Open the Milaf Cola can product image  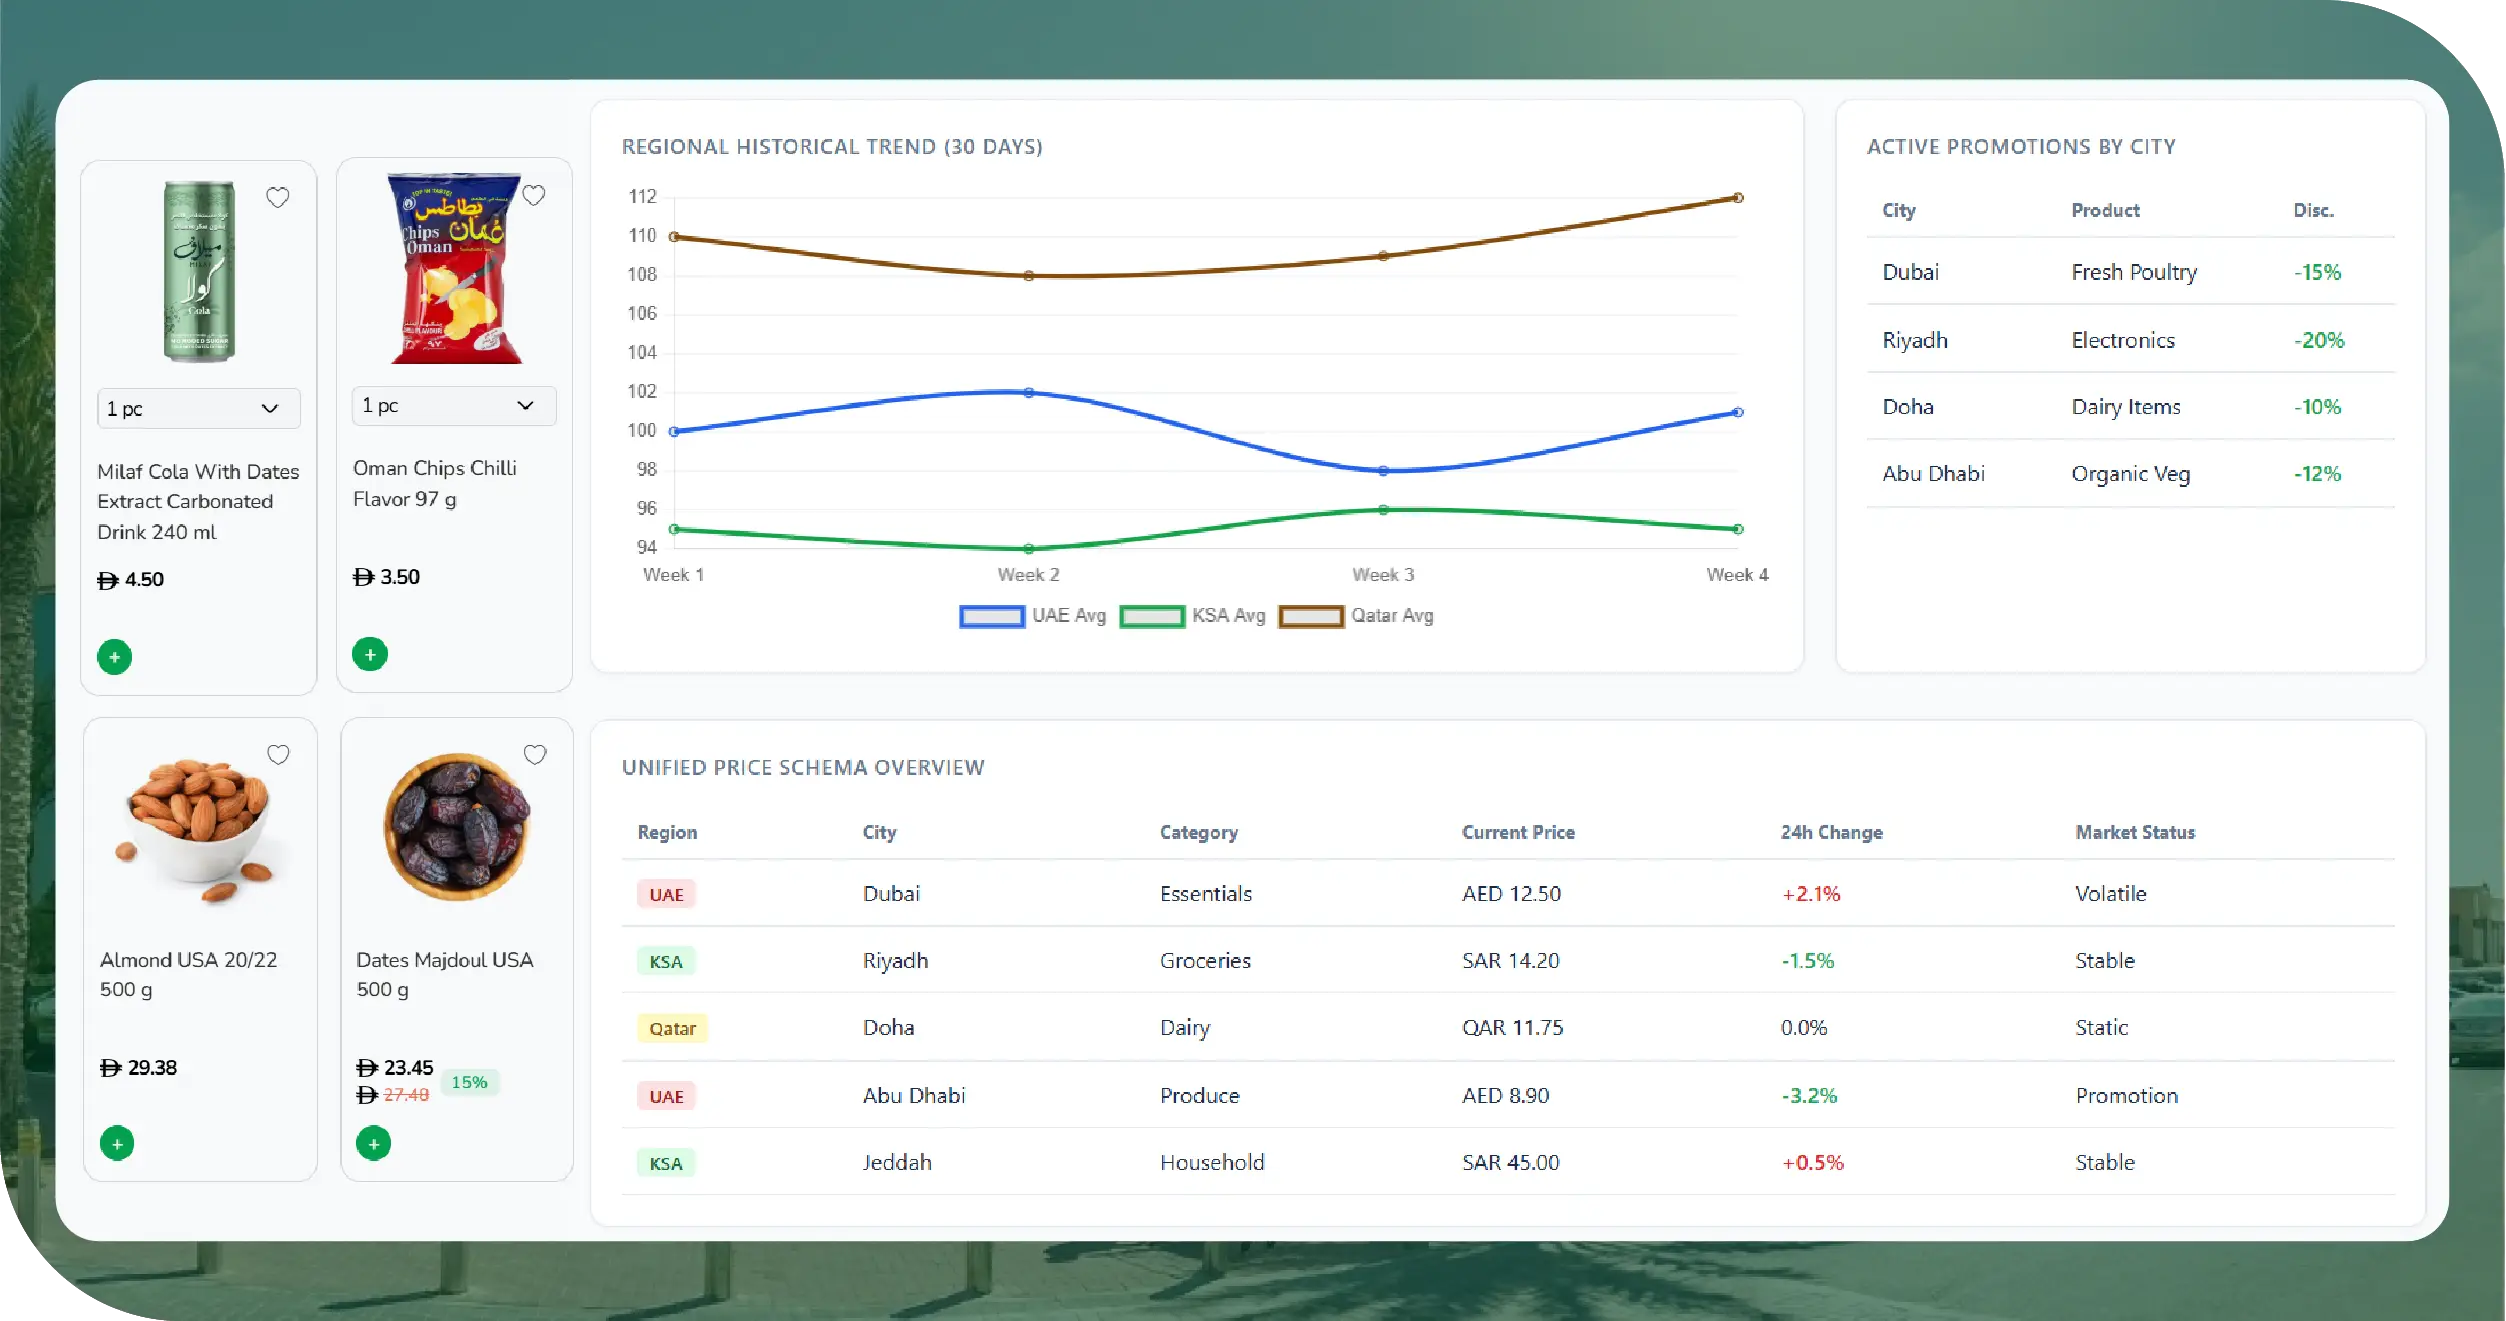(199, 271)
